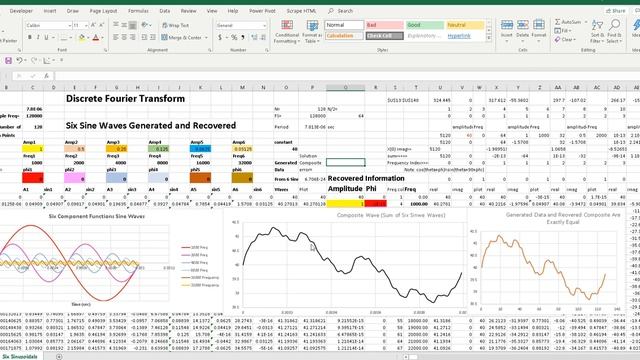Viewport: 640px width, 360px height.
Task: Apply the fill color bucket
Action: pyautogui.click(x=82, y=38)
